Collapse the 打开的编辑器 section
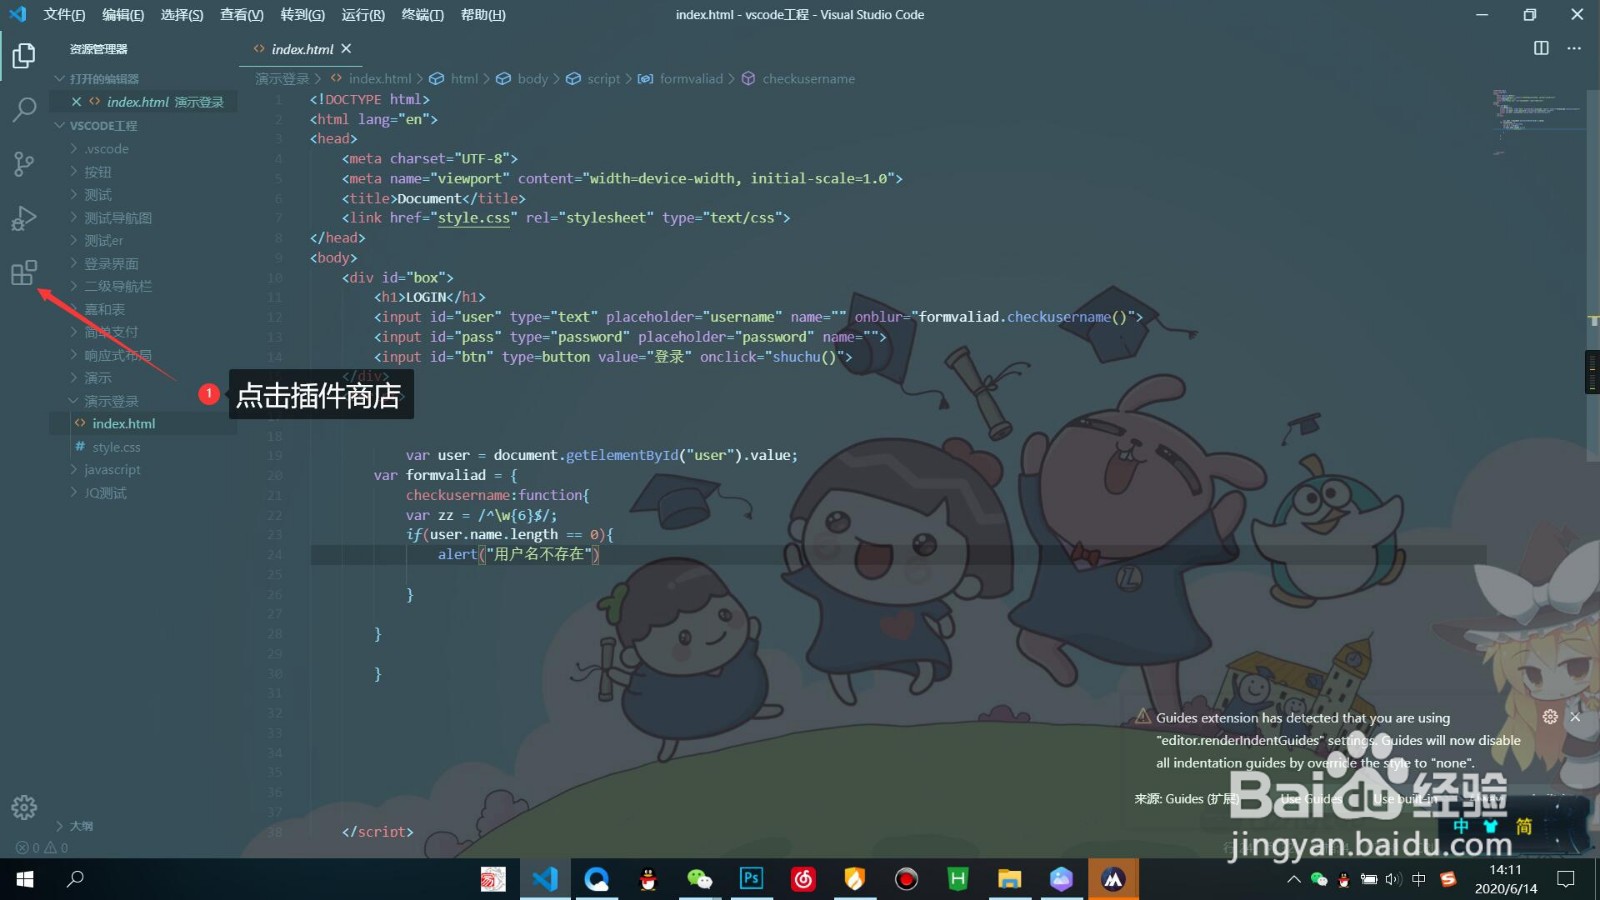This screenshot has width=1600, height=900. point(143,79)
